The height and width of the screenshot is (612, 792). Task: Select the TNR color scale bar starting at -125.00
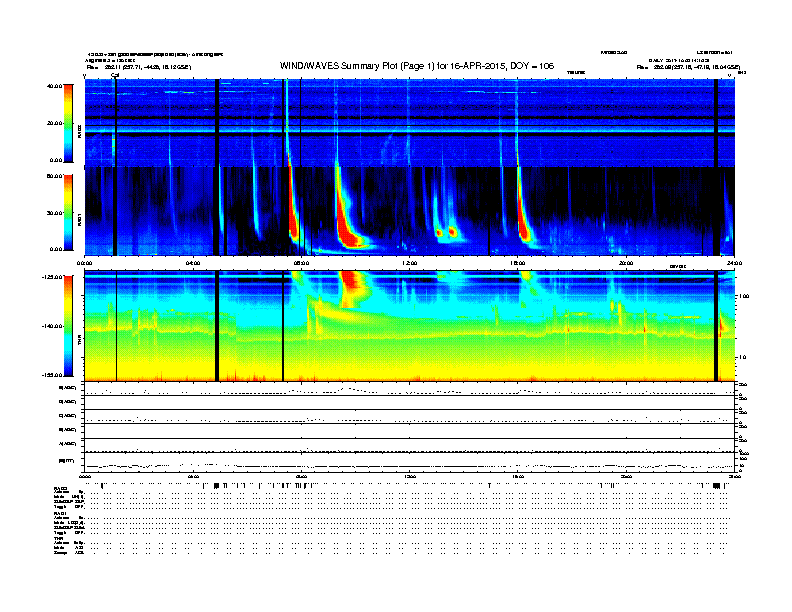pyautogui.click(x=68, y=326)
